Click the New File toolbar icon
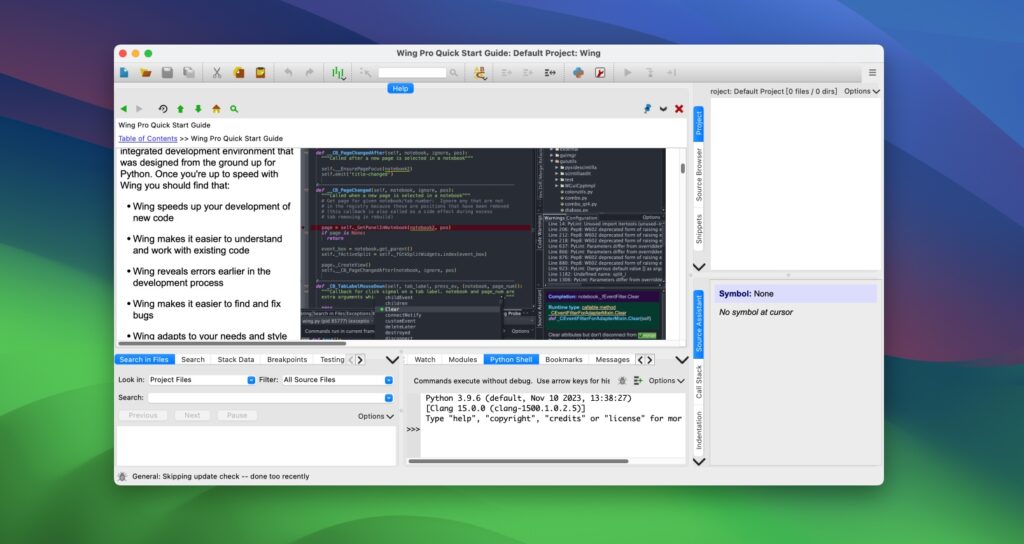This screenshot has height=544, width=1024. click(124, 72)
